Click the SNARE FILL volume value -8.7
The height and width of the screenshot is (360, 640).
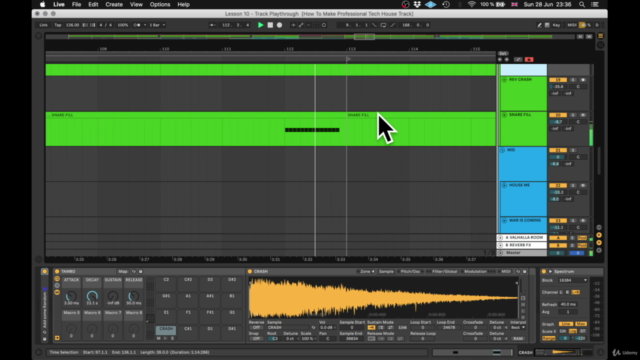[558, 122]
